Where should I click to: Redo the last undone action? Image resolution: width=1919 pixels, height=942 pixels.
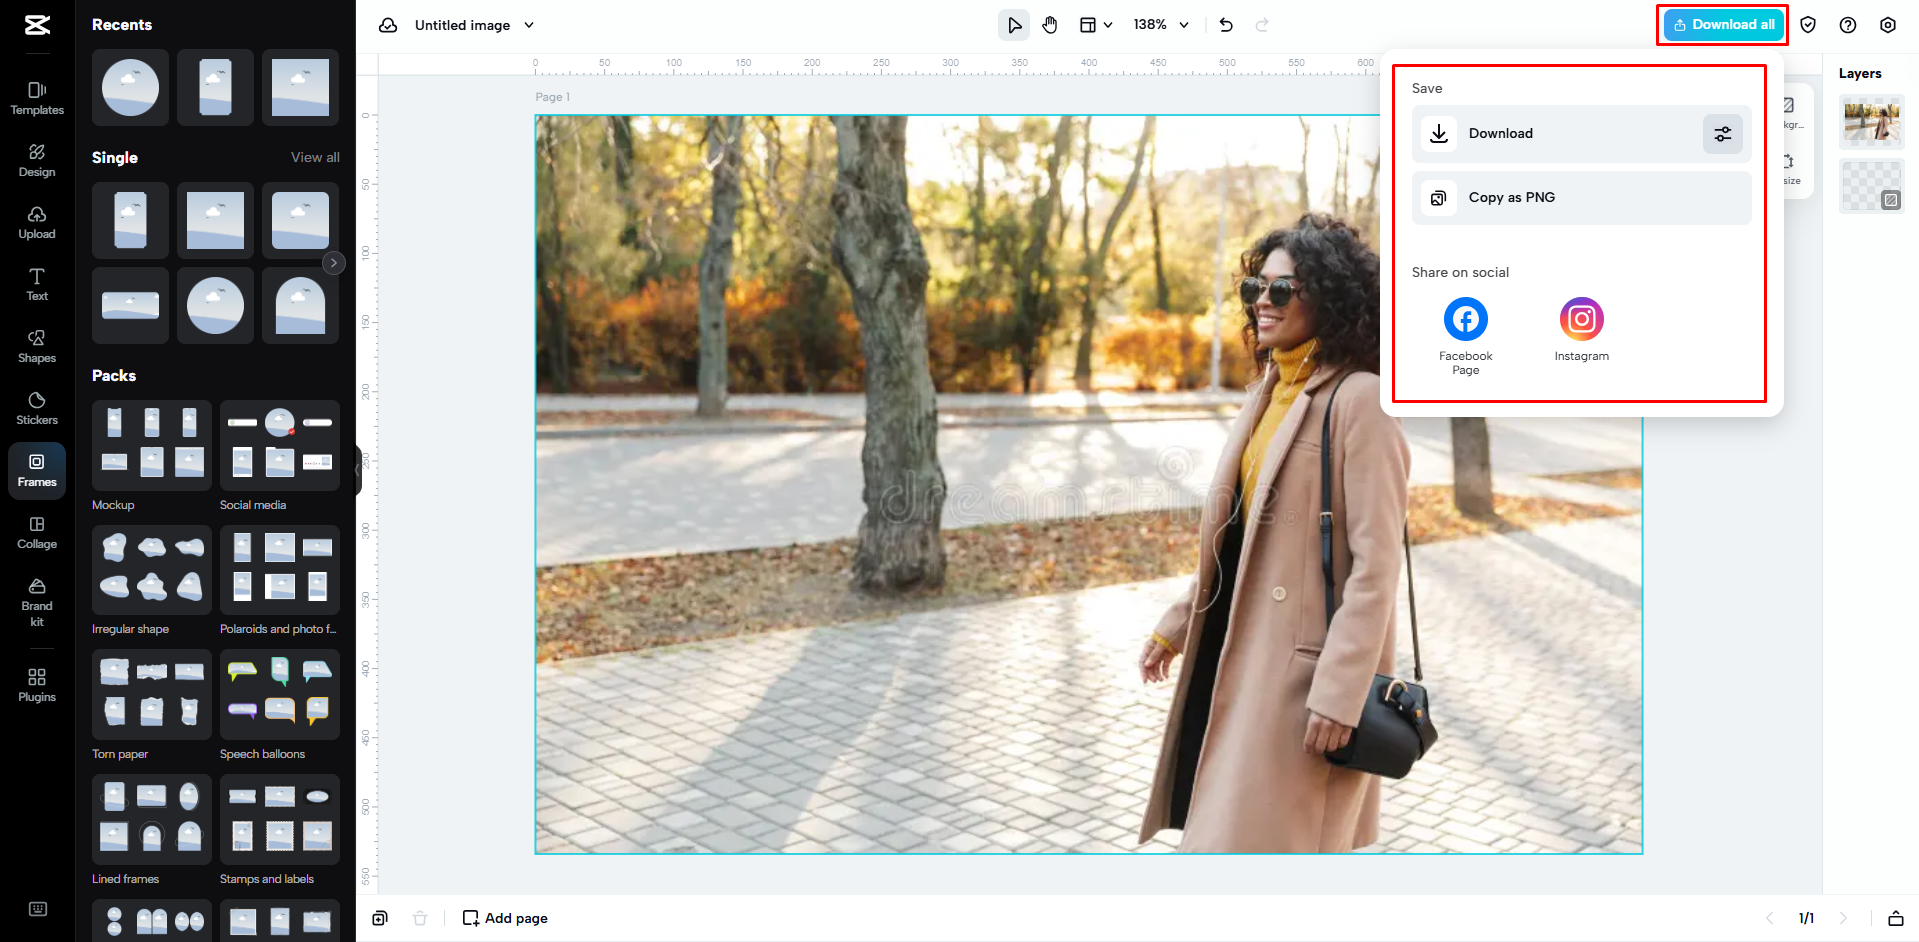[x=1262, y=25]
